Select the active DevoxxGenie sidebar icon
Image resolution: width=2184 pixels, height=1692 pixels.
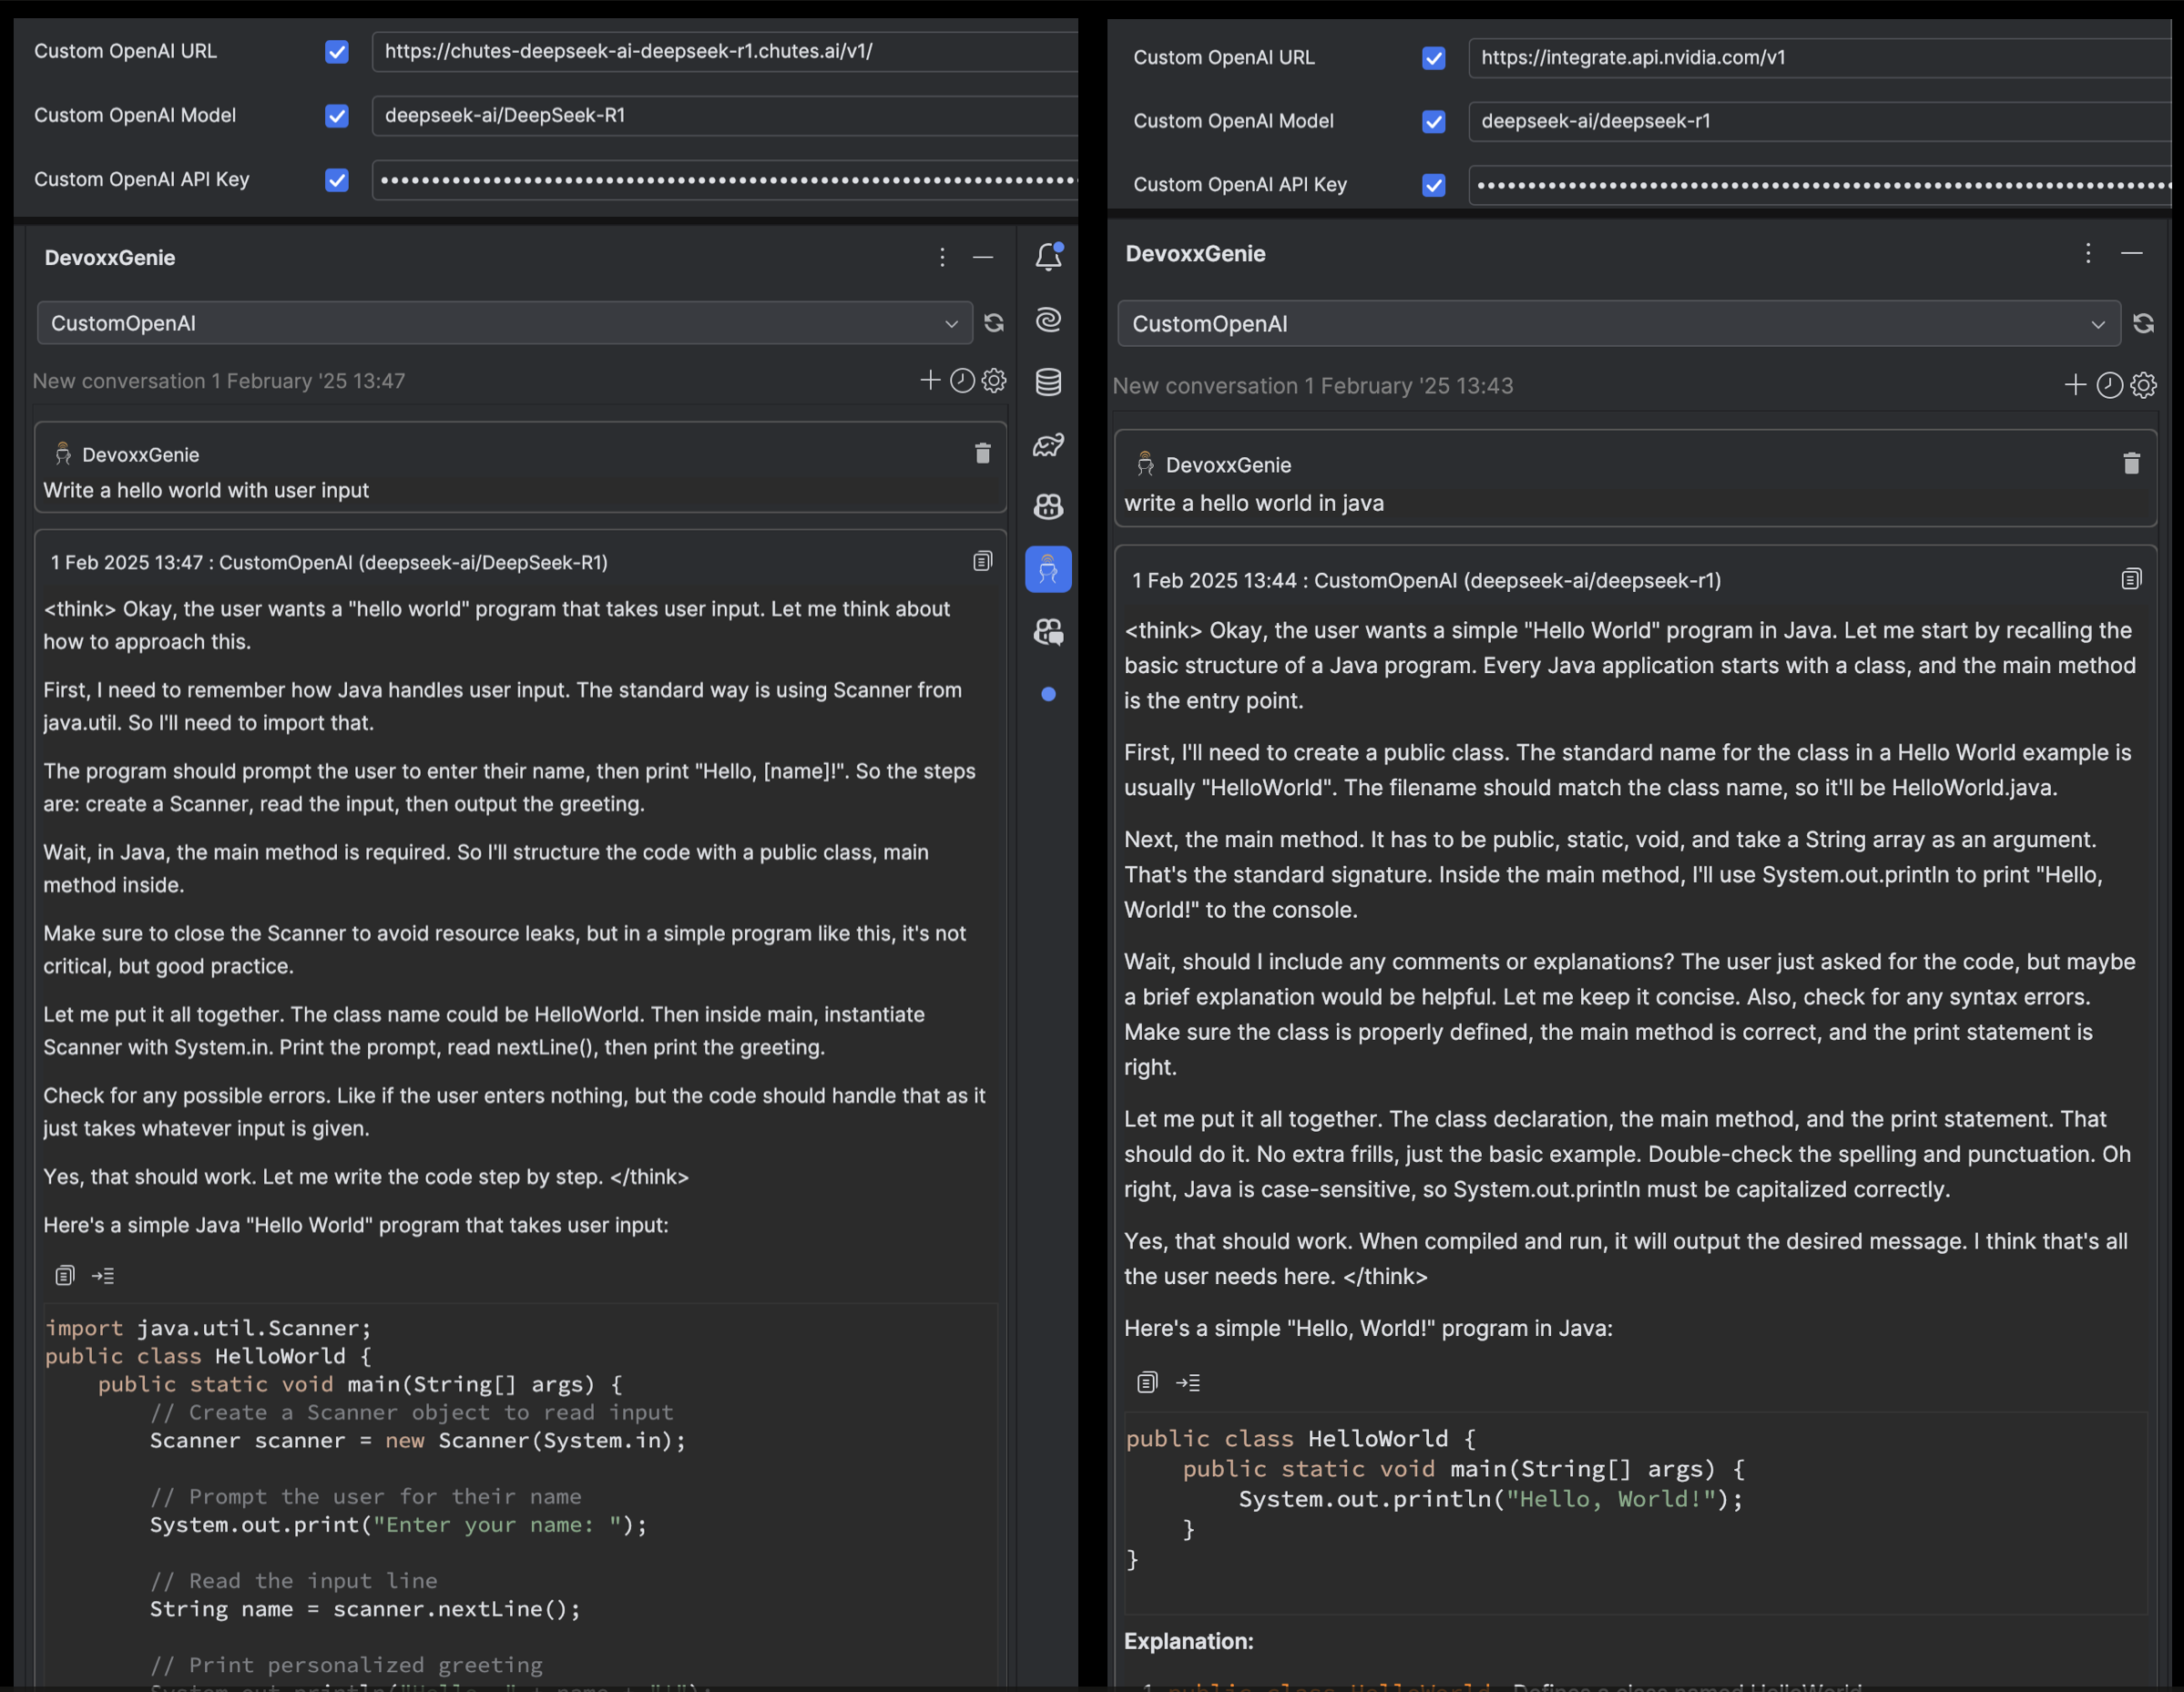point(1047,570)
